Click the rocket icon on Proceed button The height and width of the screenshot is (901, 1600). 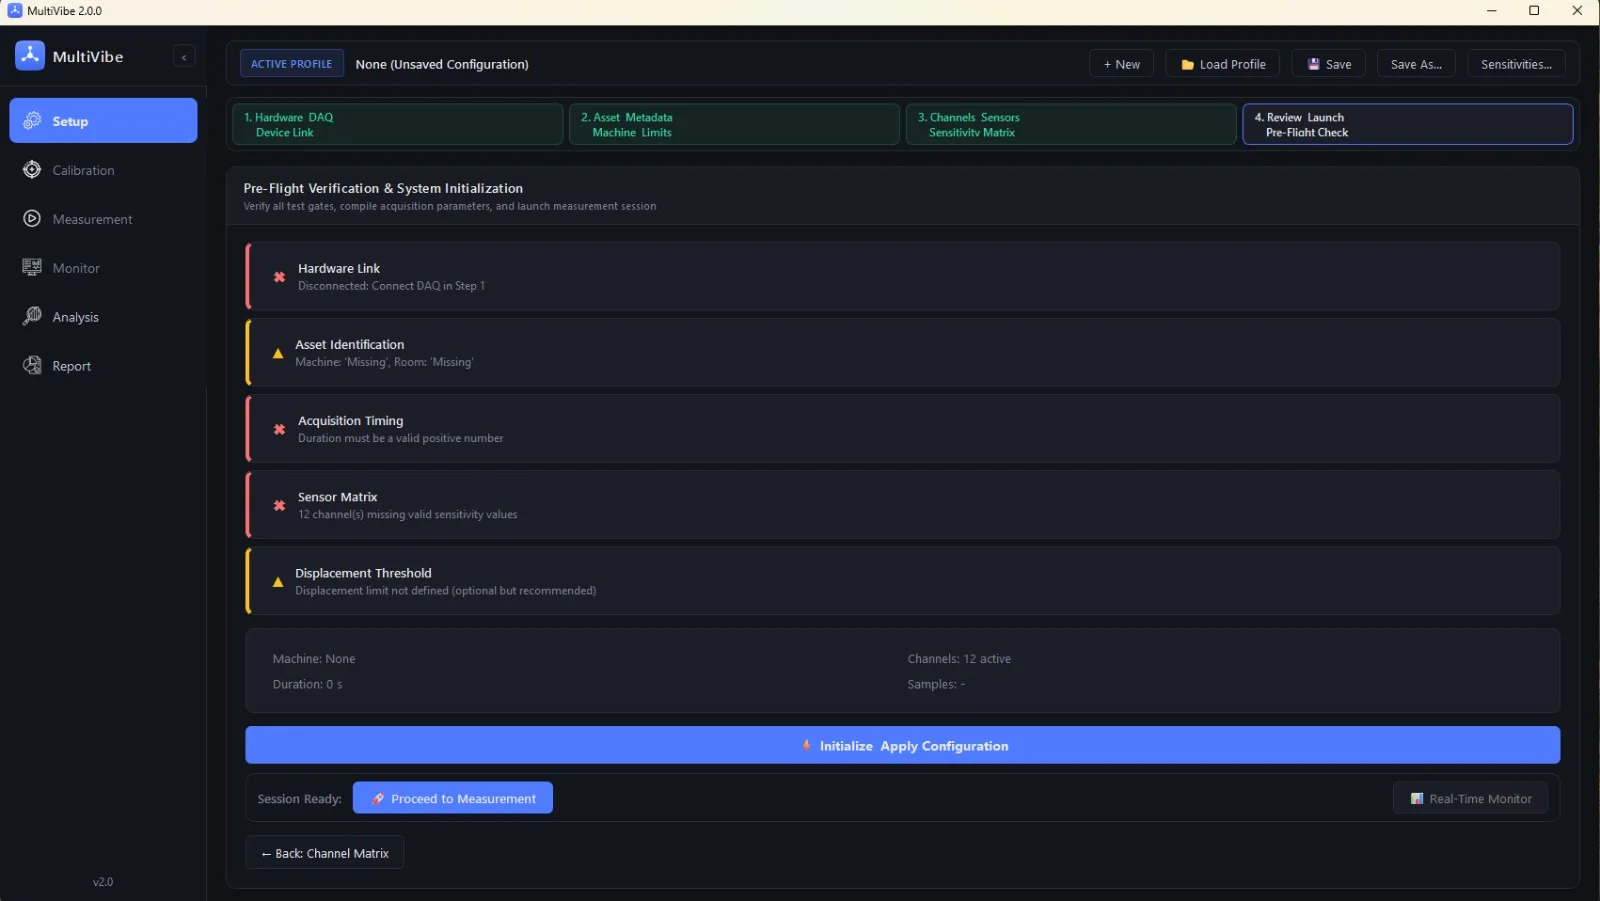[378, 798]
